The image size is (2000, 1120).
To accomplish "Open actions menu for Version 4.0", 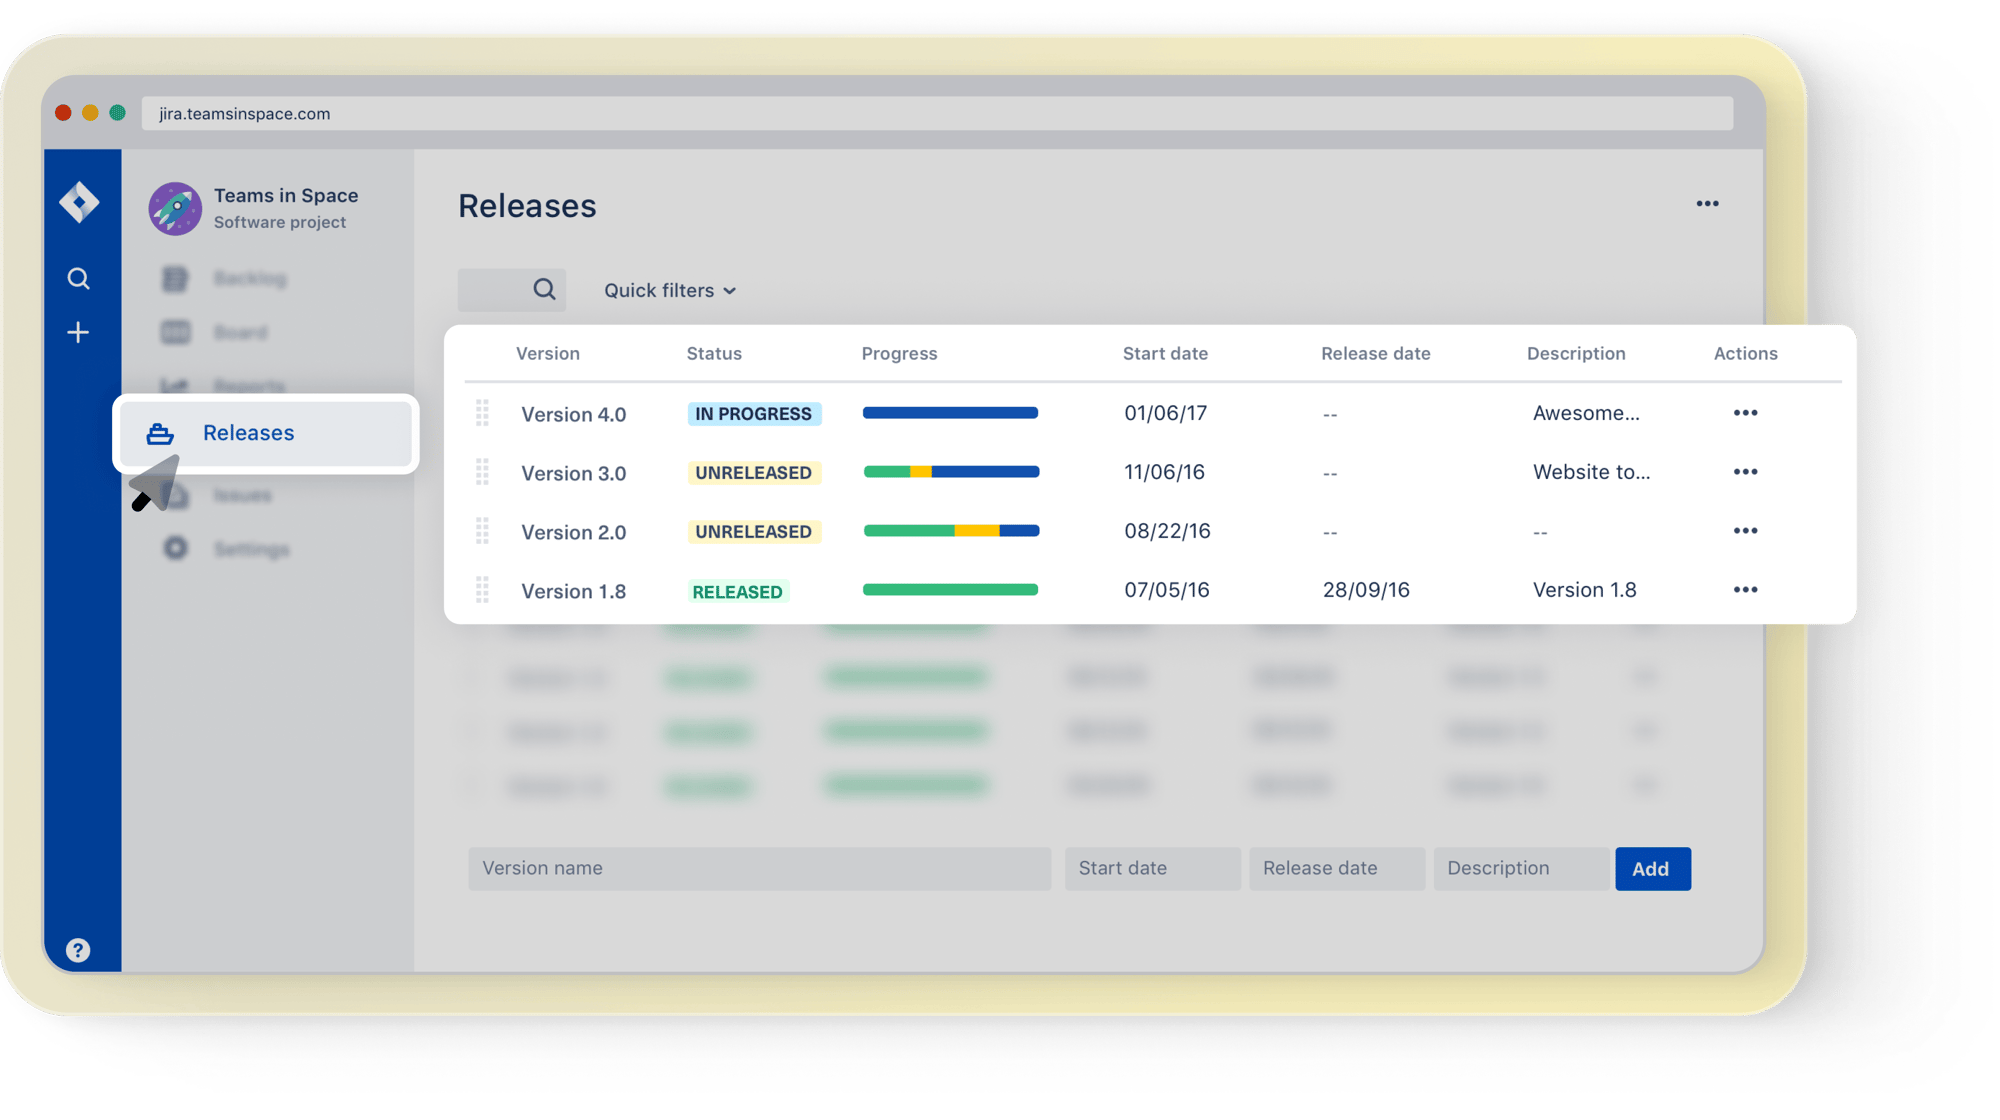I will click(x=1745, y=413).
